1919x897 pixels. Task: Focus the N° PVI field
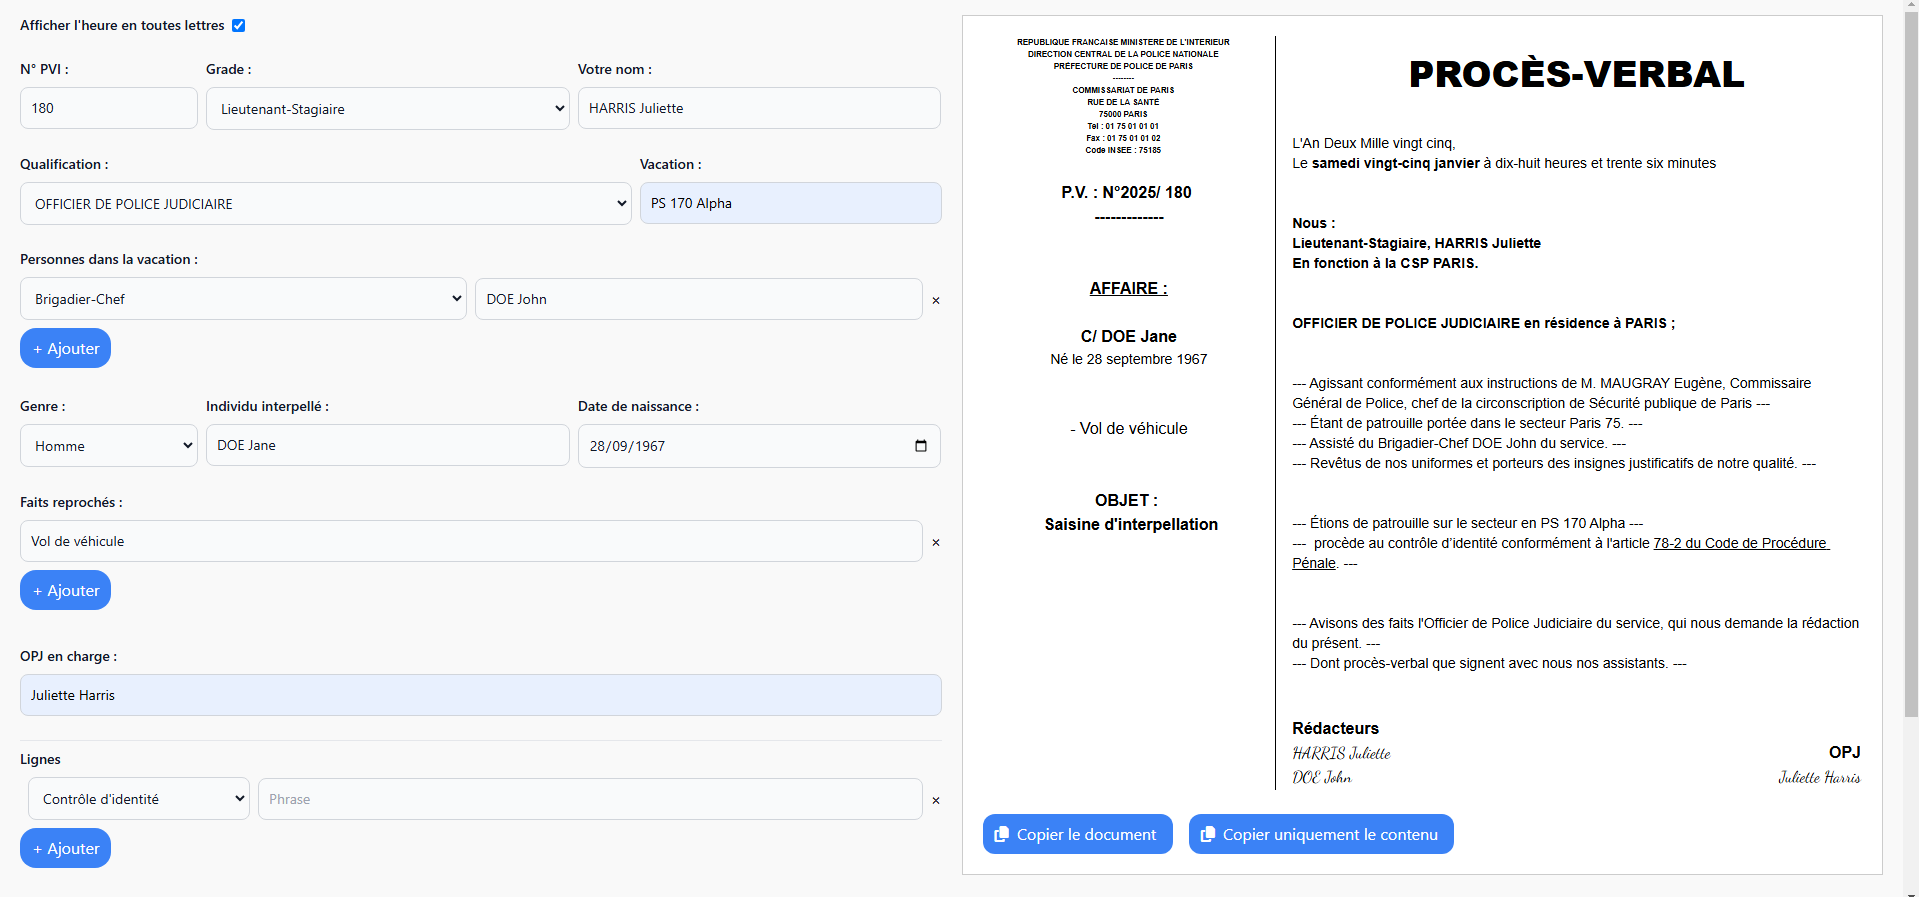(109, 108)
